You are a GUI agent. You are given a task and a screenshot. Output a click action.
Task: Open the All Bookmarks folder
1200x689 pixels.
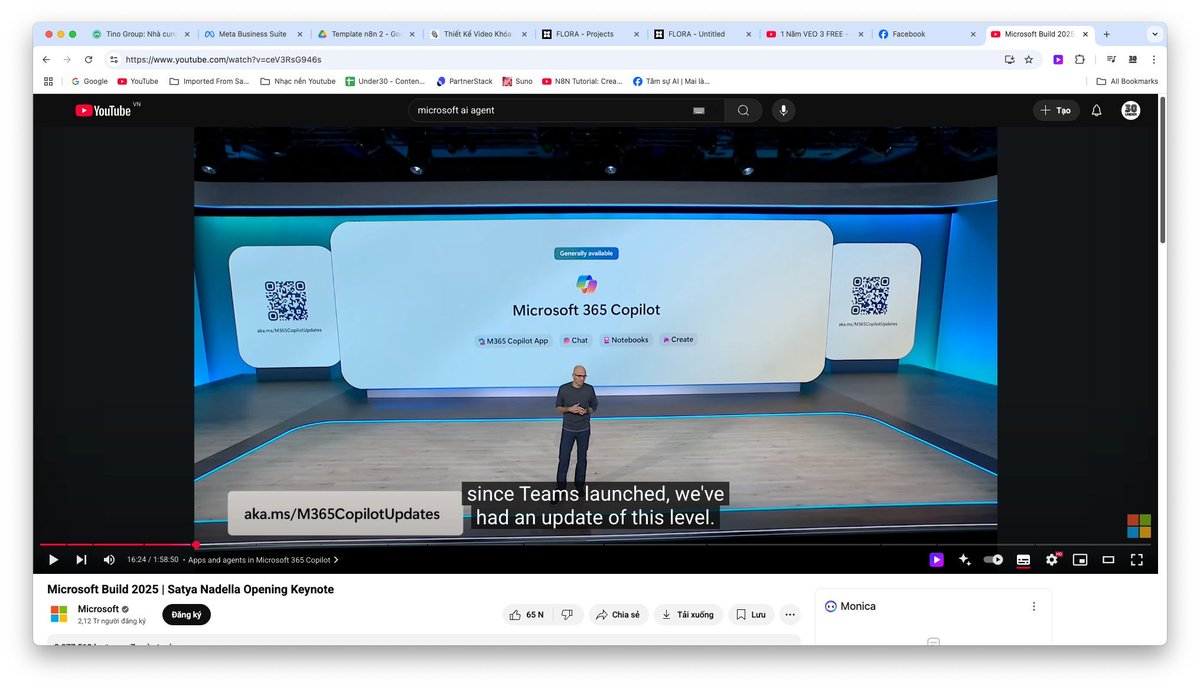(x=1127, y=81)
